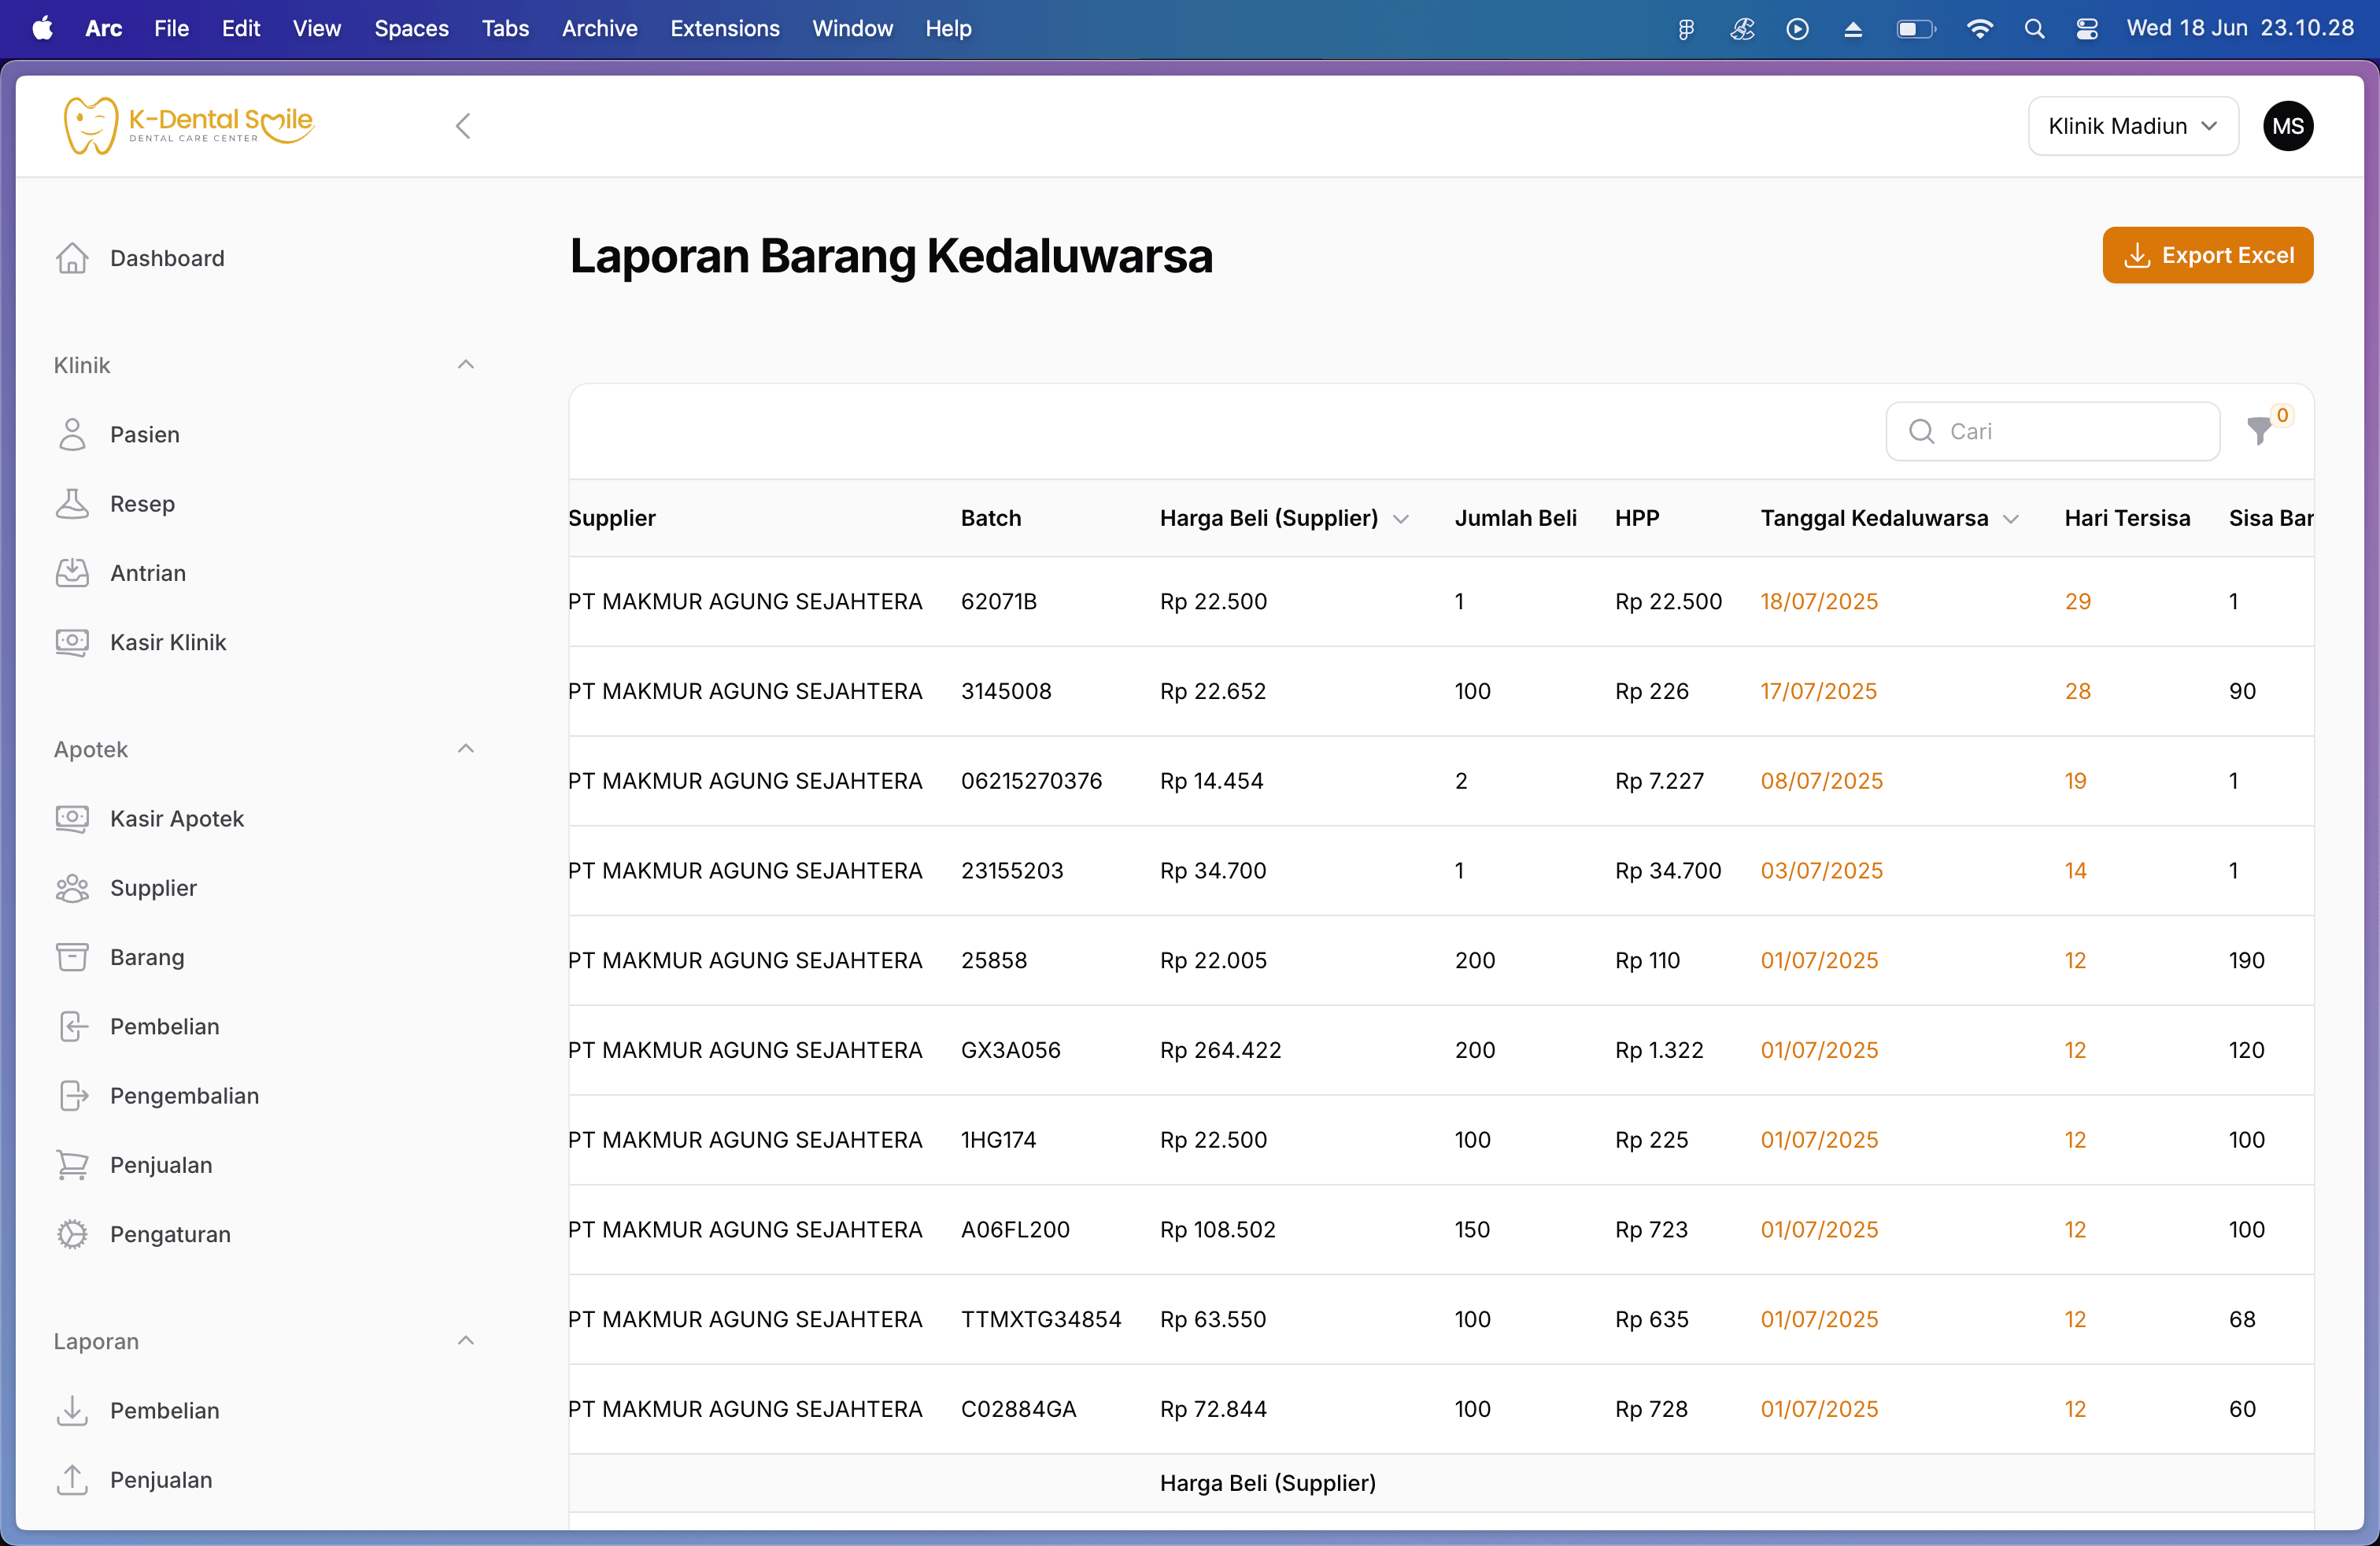This screenshot has height=1546, width=2380.
Task: Open macOS Control Center toggle icon
Action: [2087, 29]
